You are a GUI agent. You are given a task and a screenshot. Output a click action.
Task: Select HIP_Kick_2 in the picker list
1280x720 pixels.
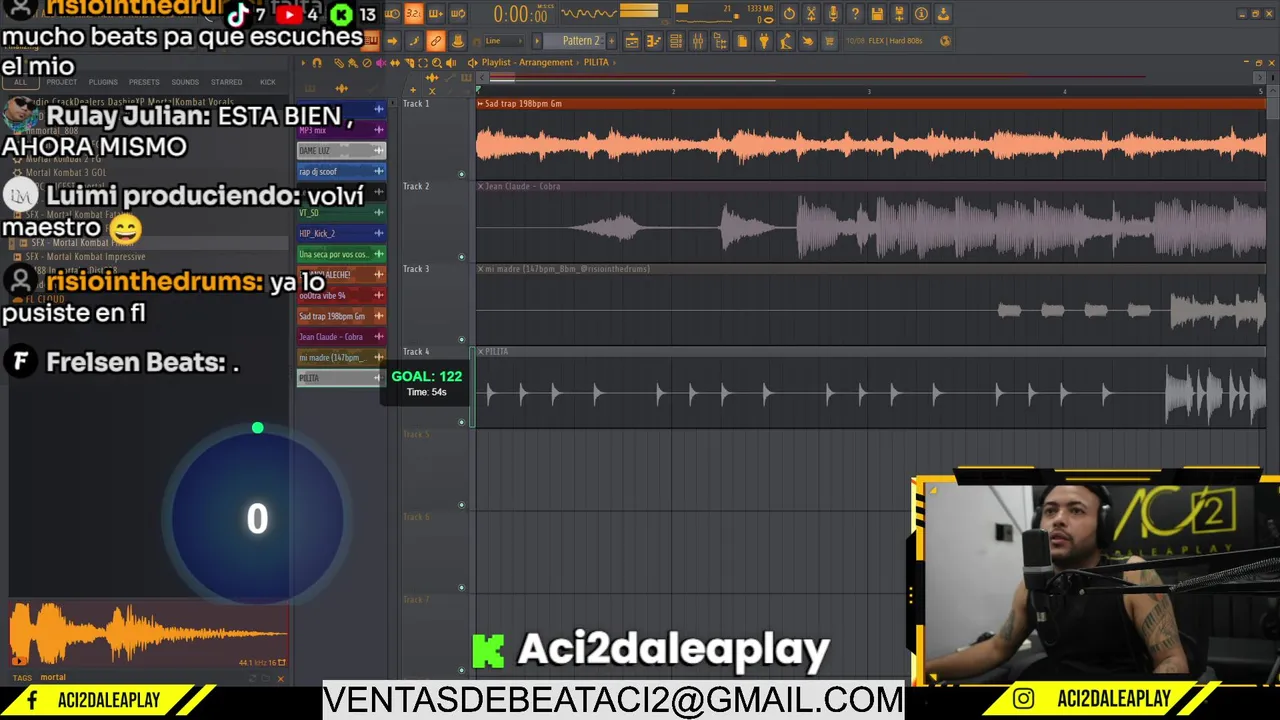(x=341, y=233)
